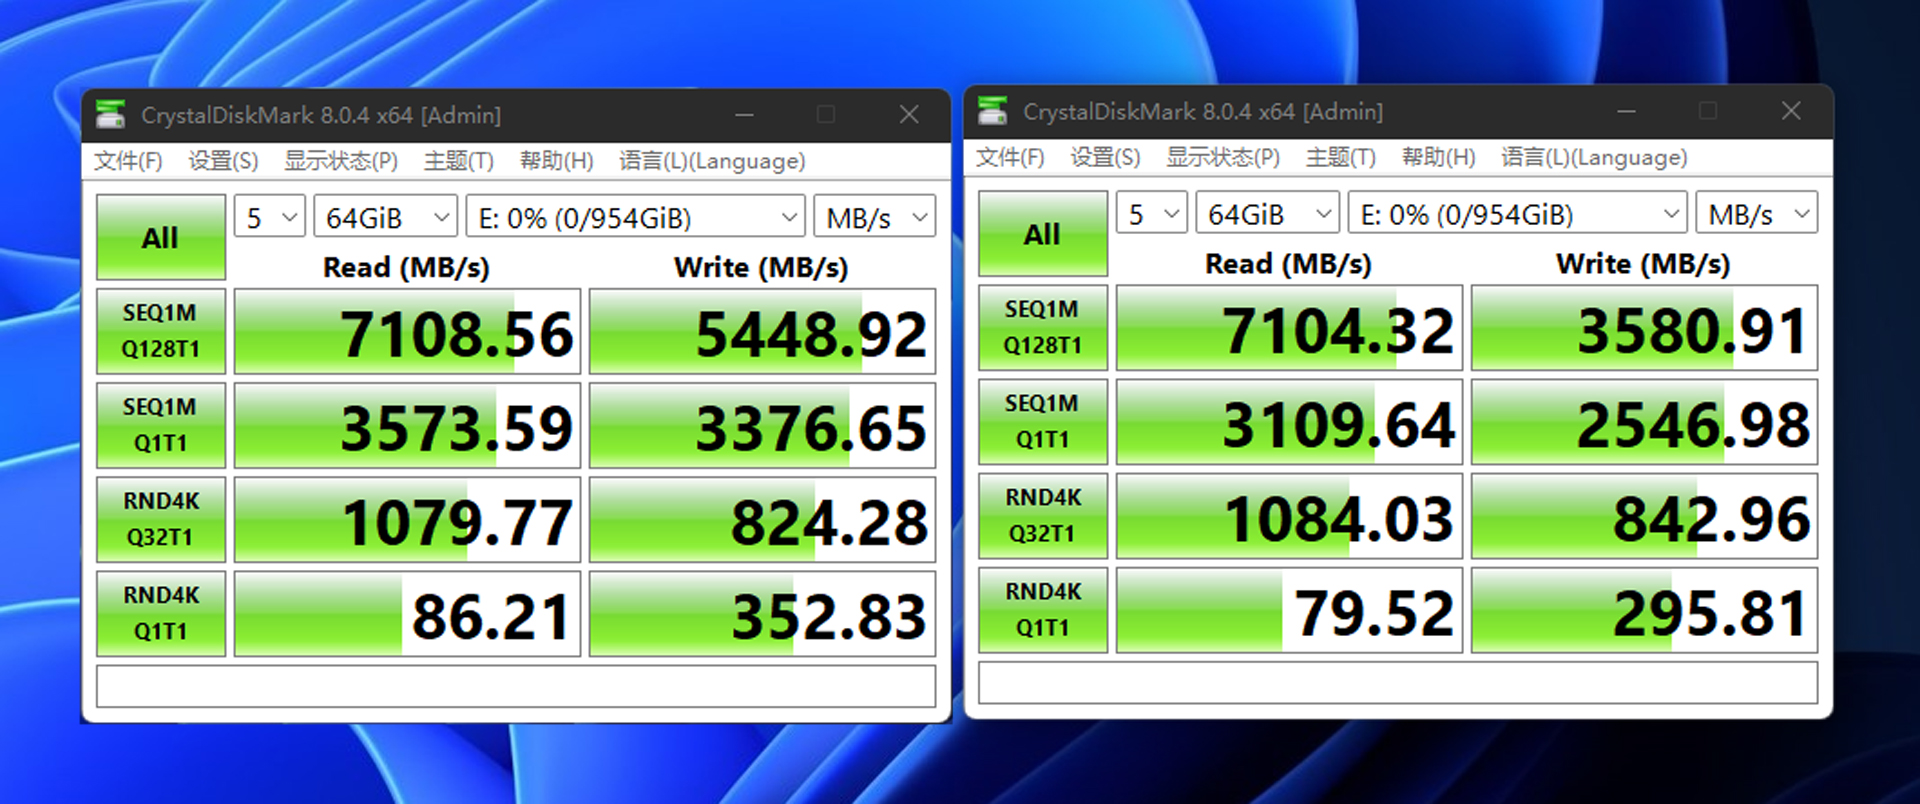
Task: Click Read (MB/s) column header in right window
Action: [x=1288, y=263]
